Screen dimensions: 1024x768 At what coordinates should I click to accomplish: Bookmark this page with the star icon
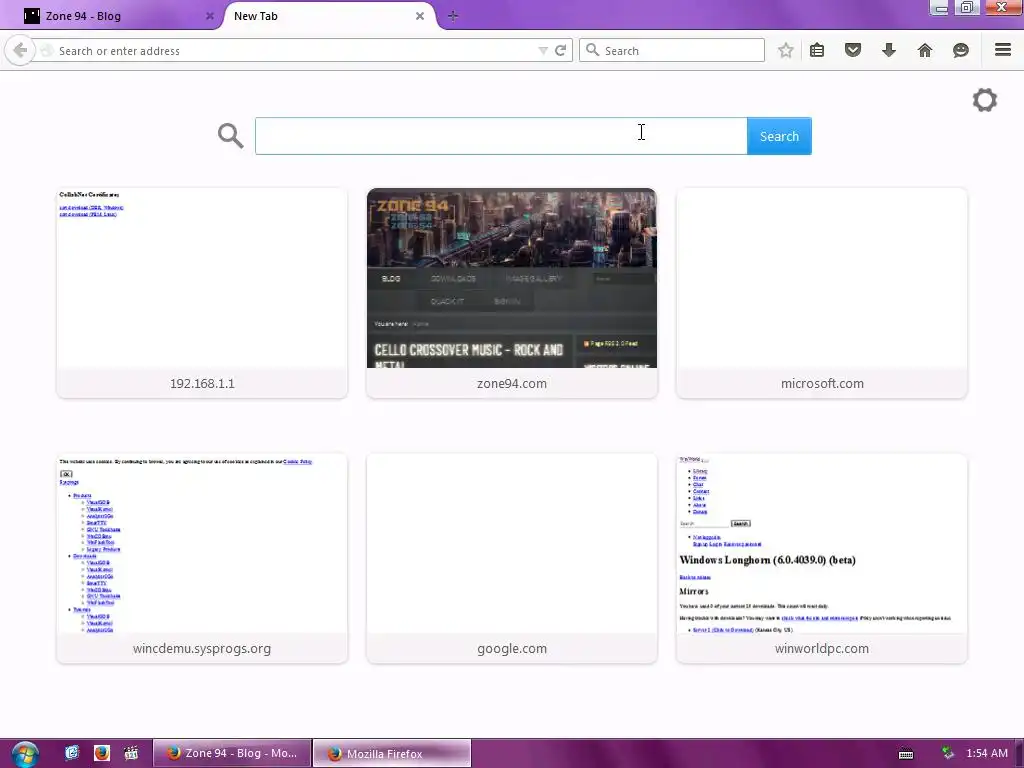coord(786,50)
